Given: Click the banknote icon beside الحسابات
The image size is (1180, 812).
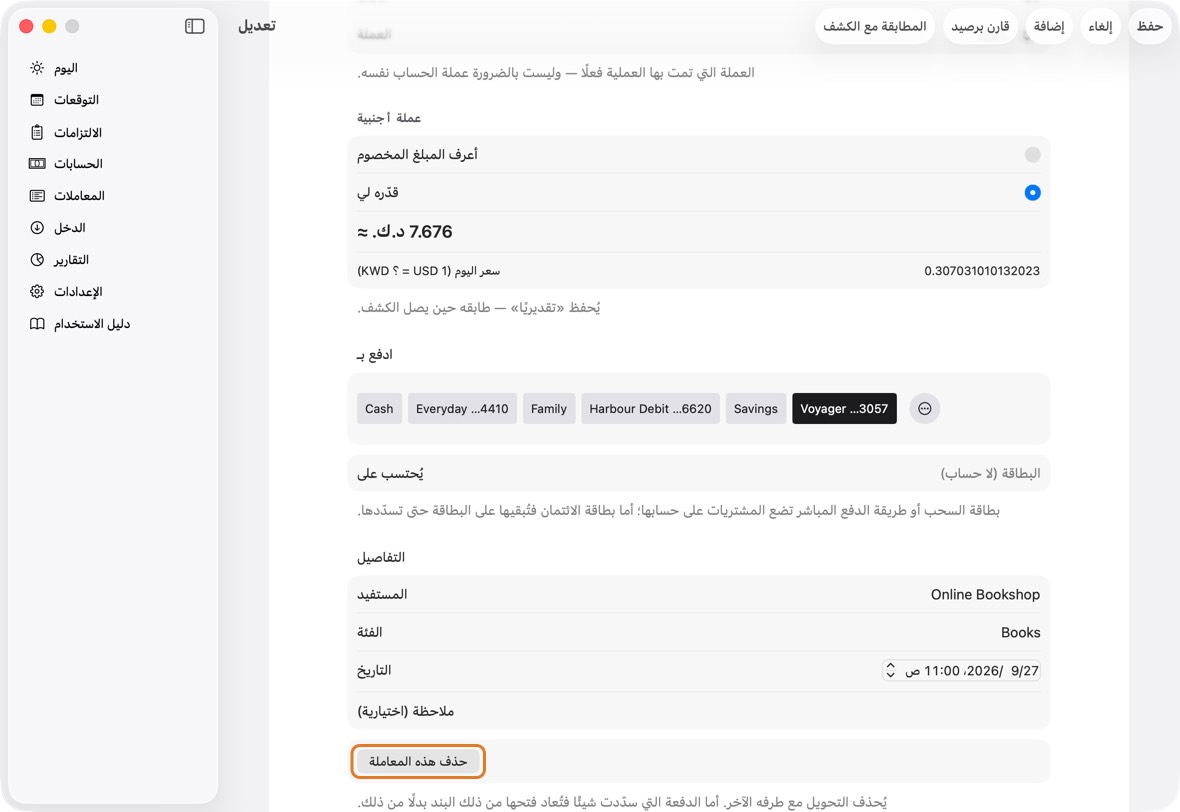Looking at the screenshot, I should 37,163.
